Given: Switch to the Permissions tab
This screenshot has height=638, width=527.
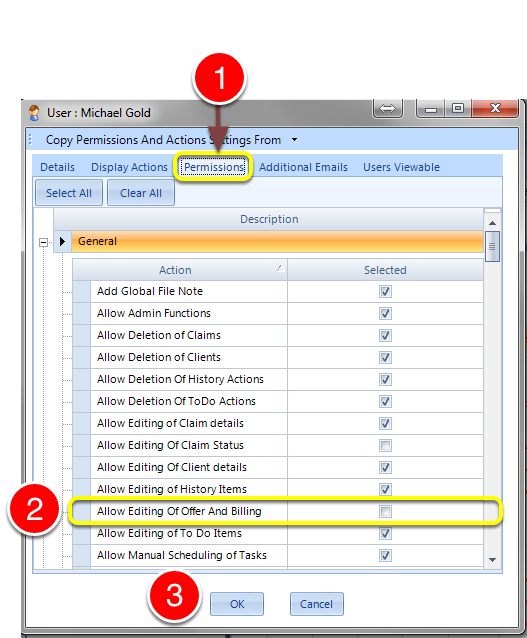Looking at the screenshot, I should click(x=214, y=167).
